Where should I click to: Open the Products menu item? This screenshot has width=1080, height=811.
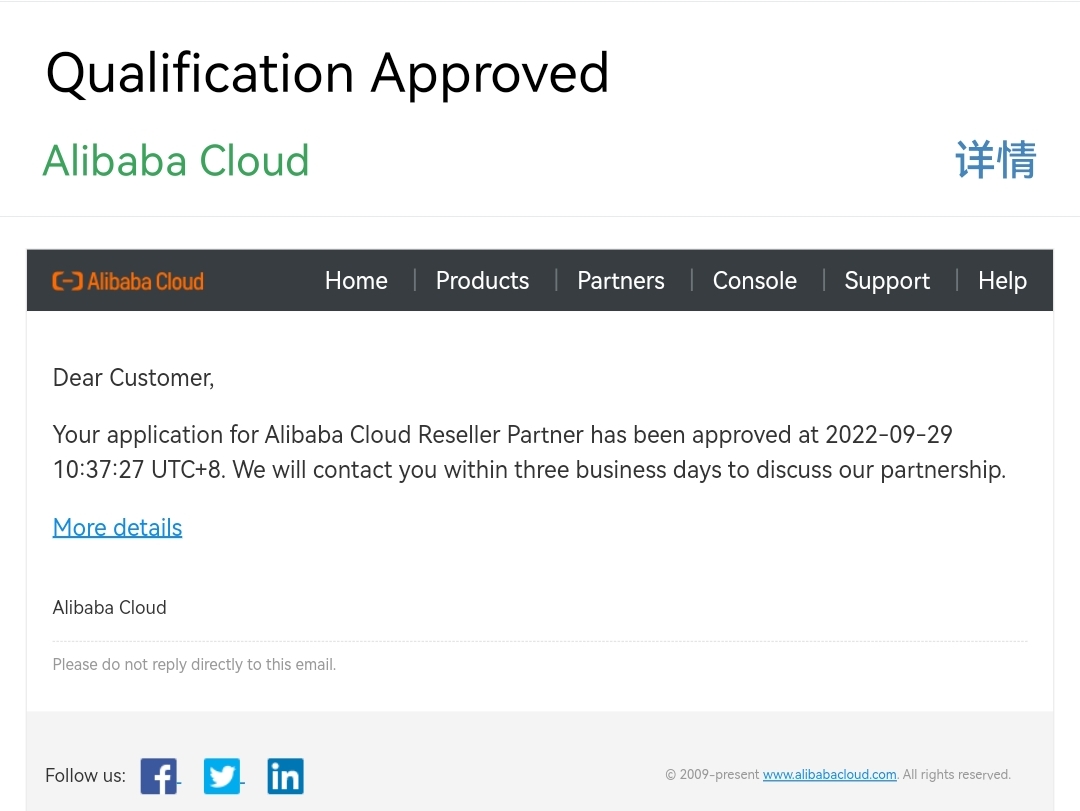point(482,281)
